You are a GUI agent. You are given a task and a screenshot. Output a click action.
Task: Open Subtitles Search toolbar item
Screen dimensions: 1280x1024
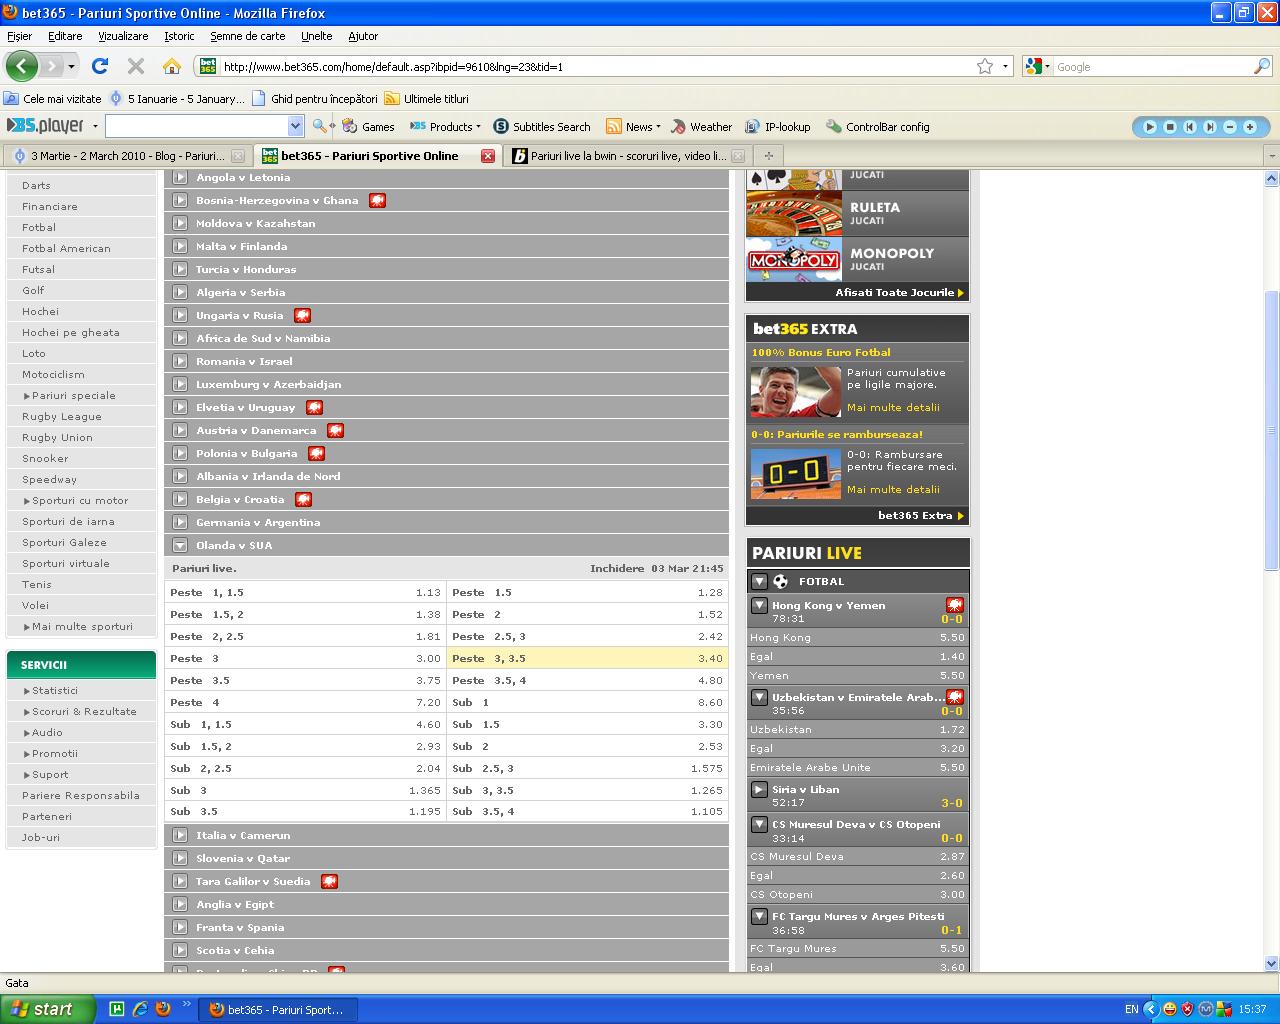tap(541, 127)
